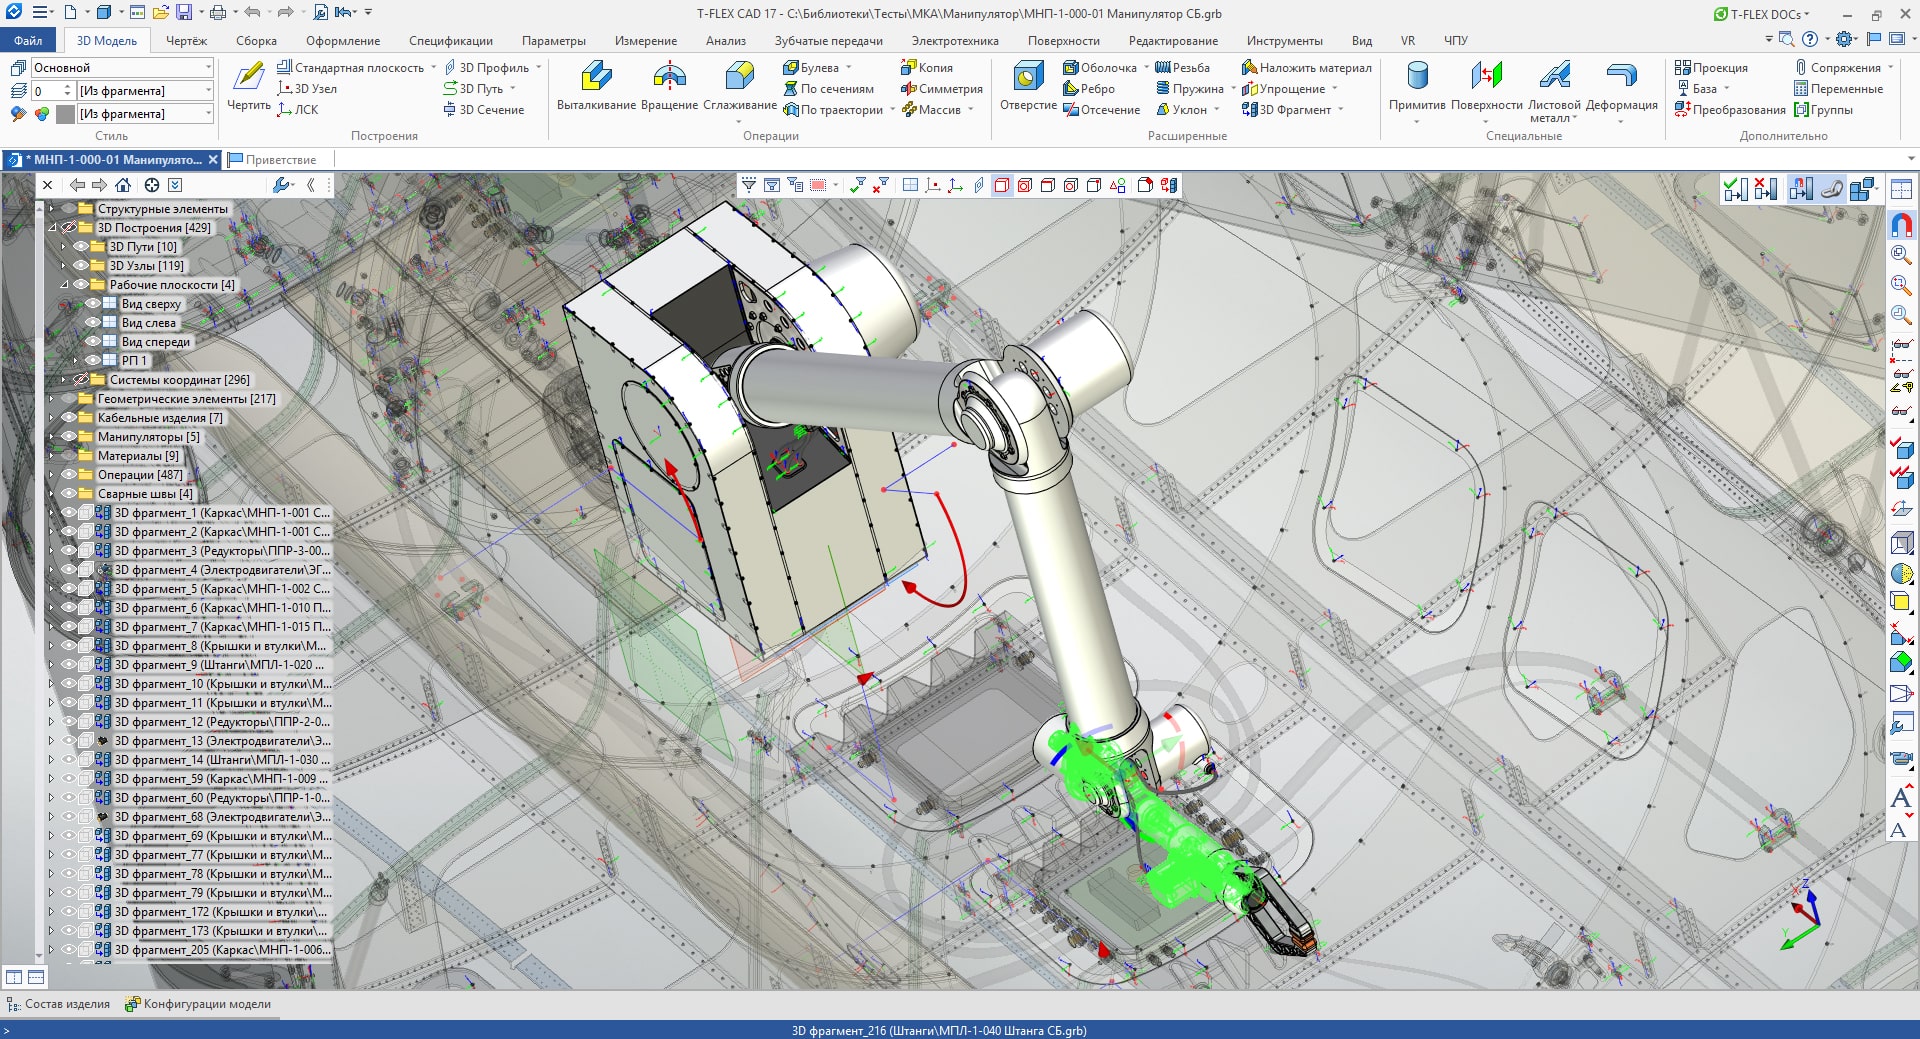Expand the Структурные элементы tree node

click(x=51, y=209)
